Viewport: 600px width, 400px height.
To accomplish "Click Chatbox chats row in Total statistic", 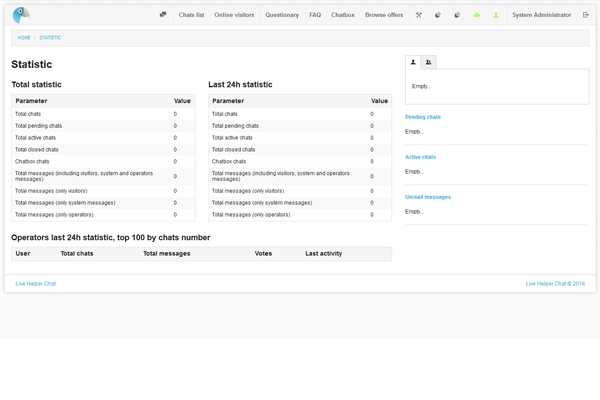I will [103, 162].
